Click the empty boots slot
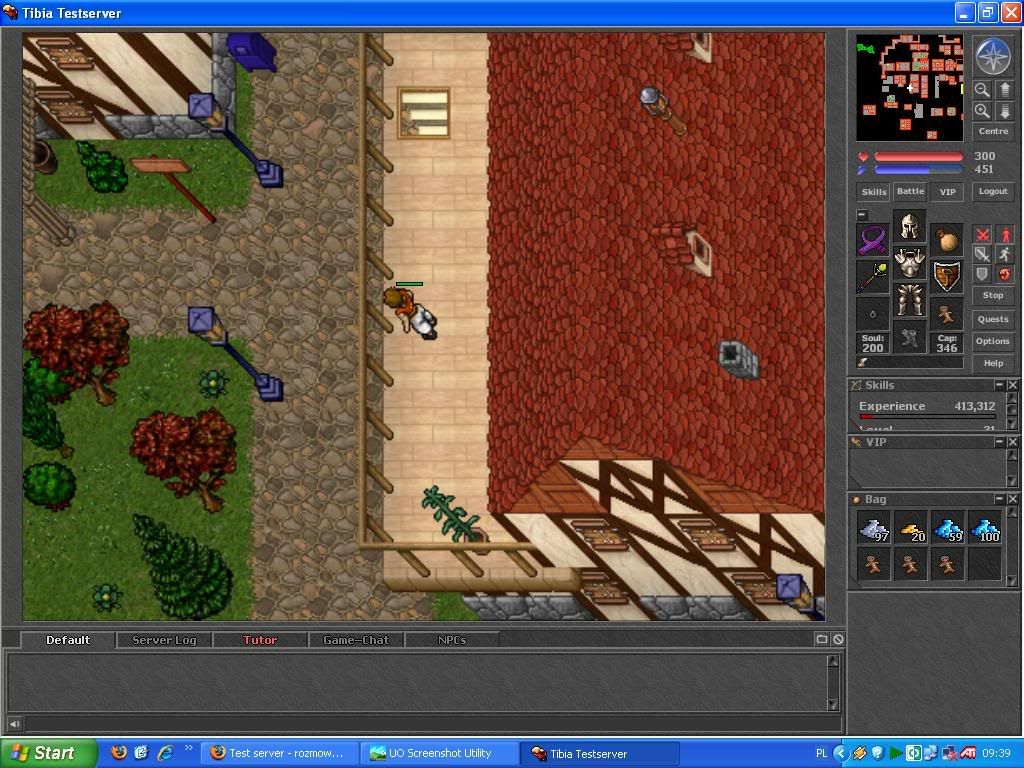1024x768 pixels. tap(909, 337)
